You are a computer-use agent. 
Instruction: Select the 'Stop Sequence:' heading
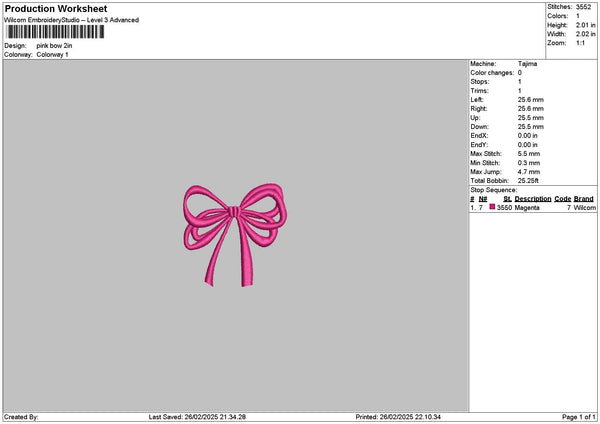(x=494, y=190)
